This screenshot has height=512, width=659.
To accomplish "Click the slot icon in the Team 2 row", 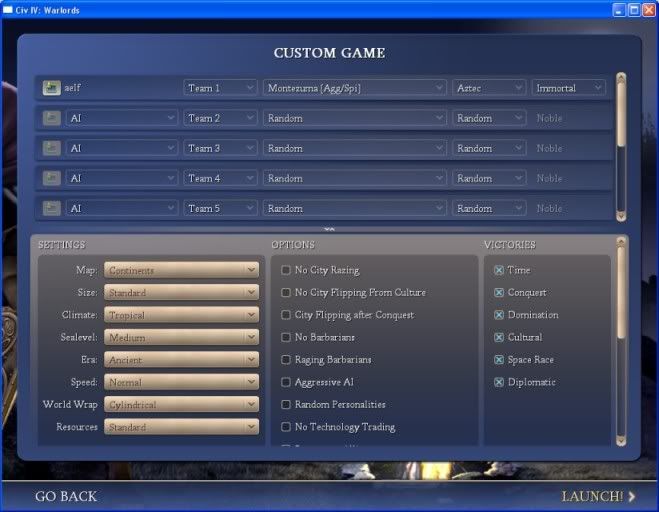I will 52,118.
